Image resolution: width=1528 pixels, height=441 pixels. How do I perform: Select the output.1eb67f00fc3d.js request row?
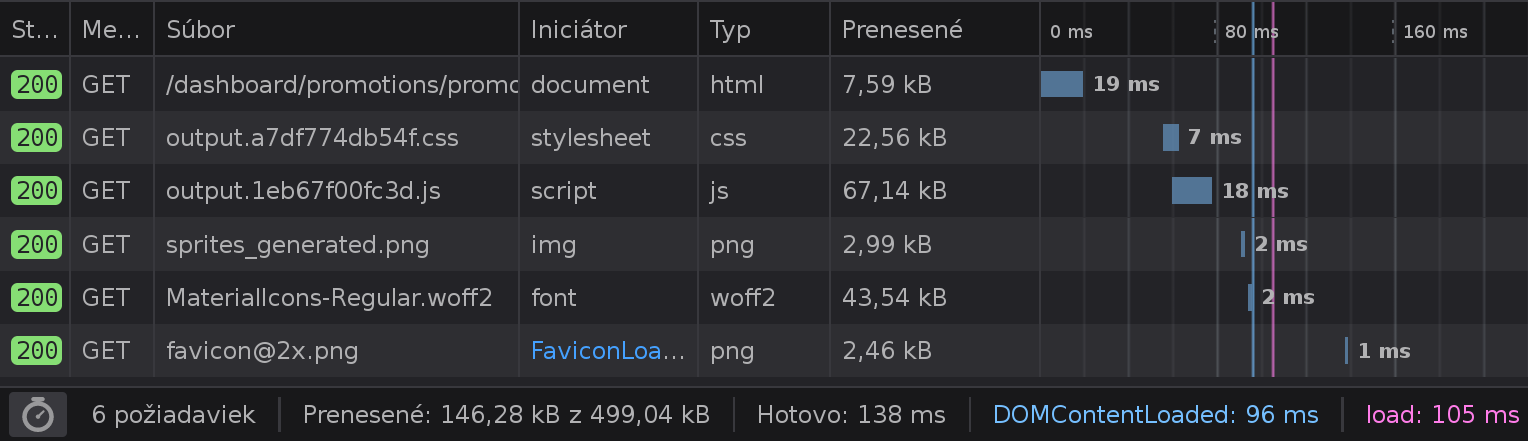coord(764,191)
